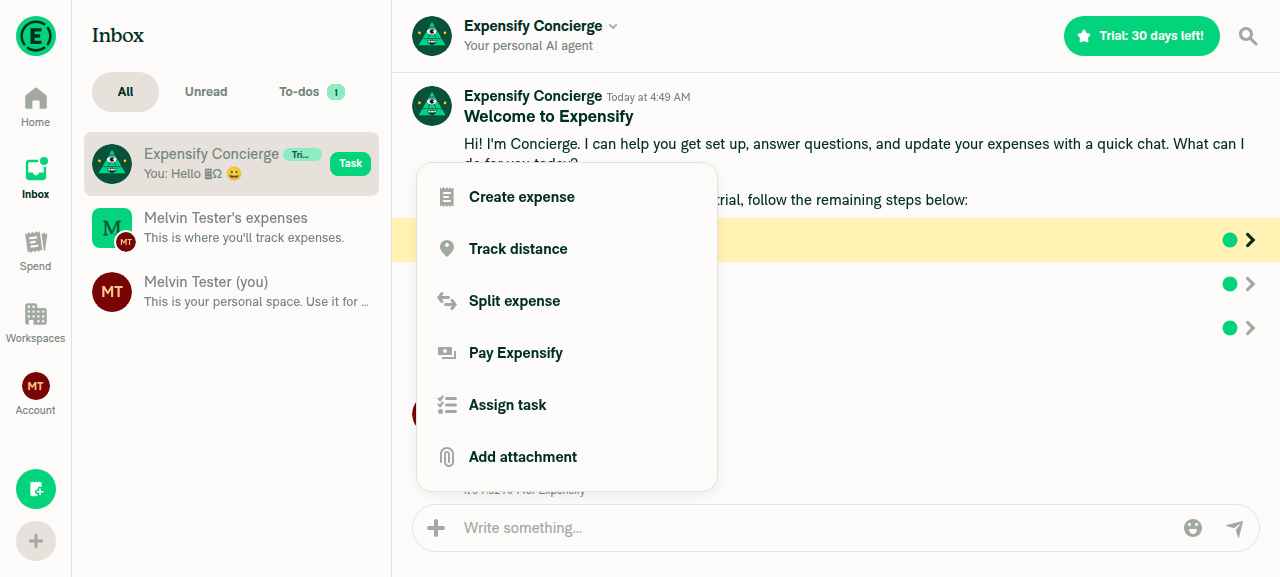Viewport: 1280px width, 577px height.
Task: Expand the highlighted yellow setup step chevron
Action: (x=1250, y=240)
